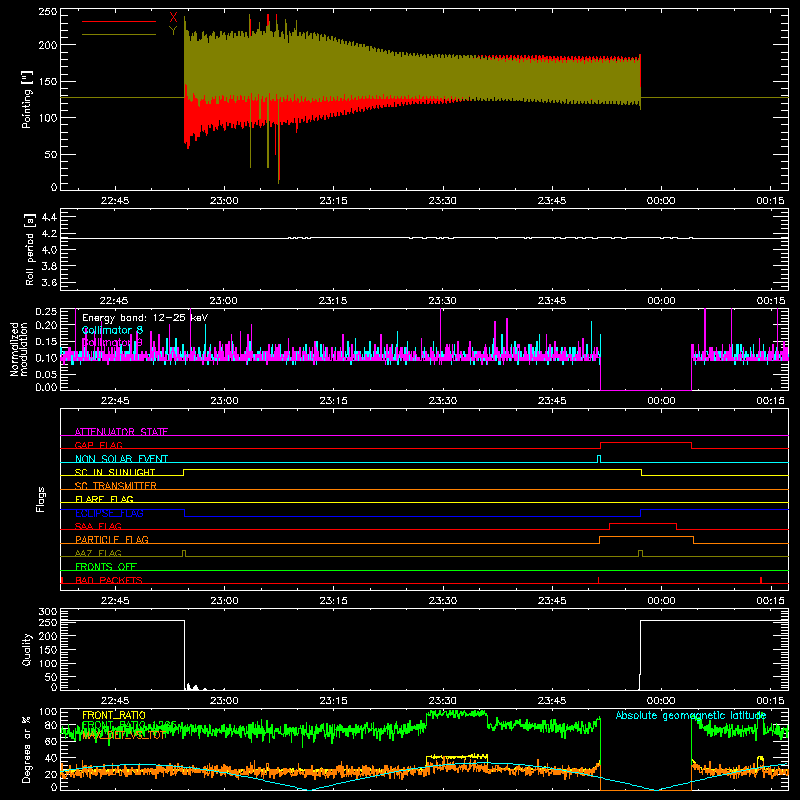Click the magenta 'Collimator 9' legend entry
800x800 pixels.
pos(112,342)
